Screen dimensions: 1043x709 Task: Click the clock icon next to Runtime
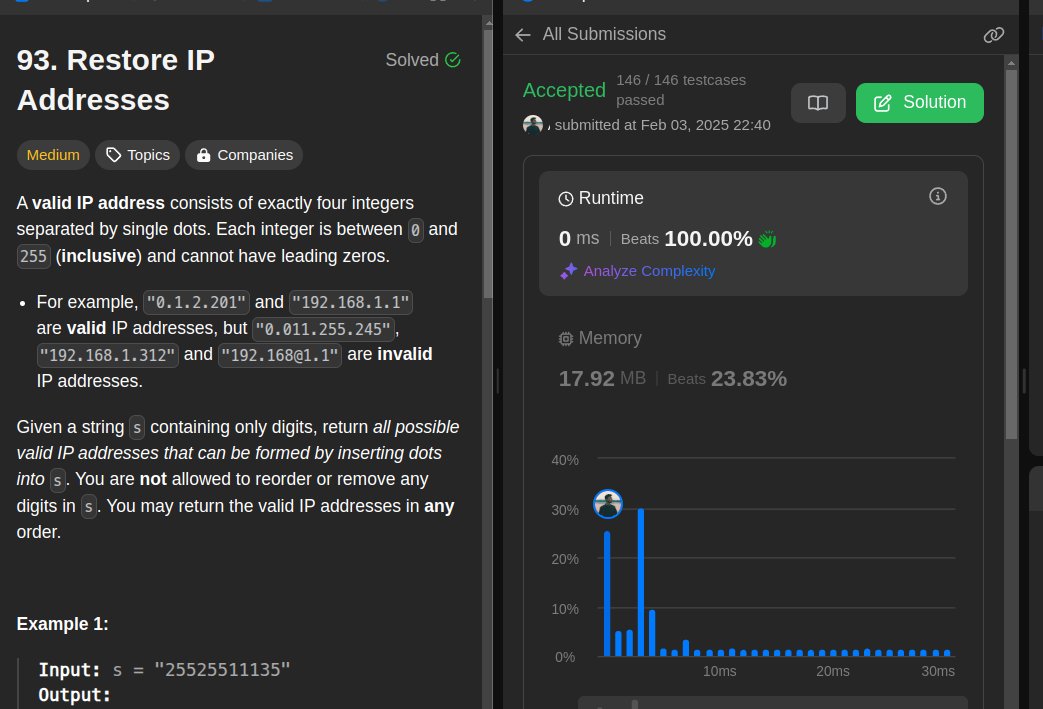(x=567, y=197)
